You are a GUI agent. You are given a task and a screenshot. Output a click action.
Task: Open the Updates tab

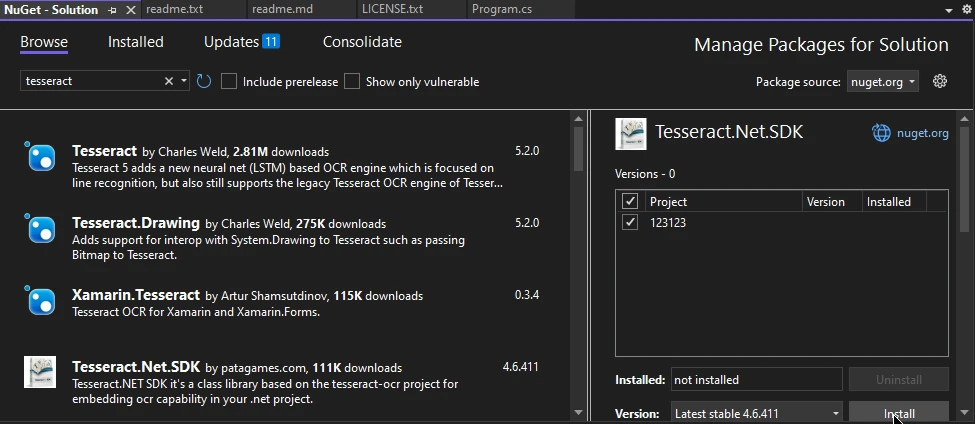(240, 42)
